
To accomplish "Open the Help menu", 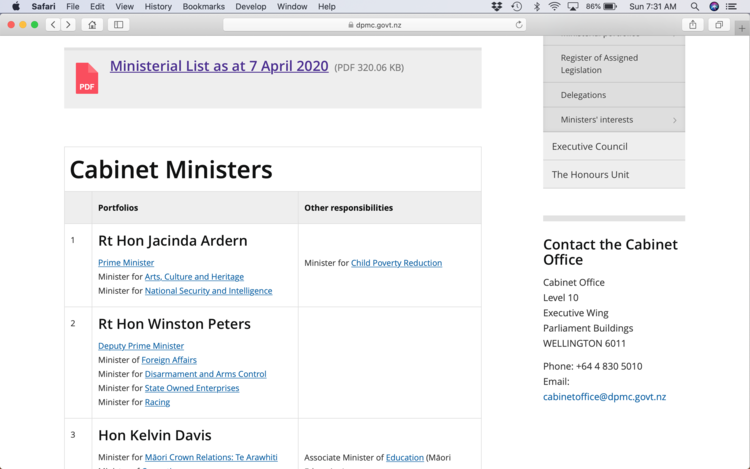I will pyautogui.click(x=327, y=6).
